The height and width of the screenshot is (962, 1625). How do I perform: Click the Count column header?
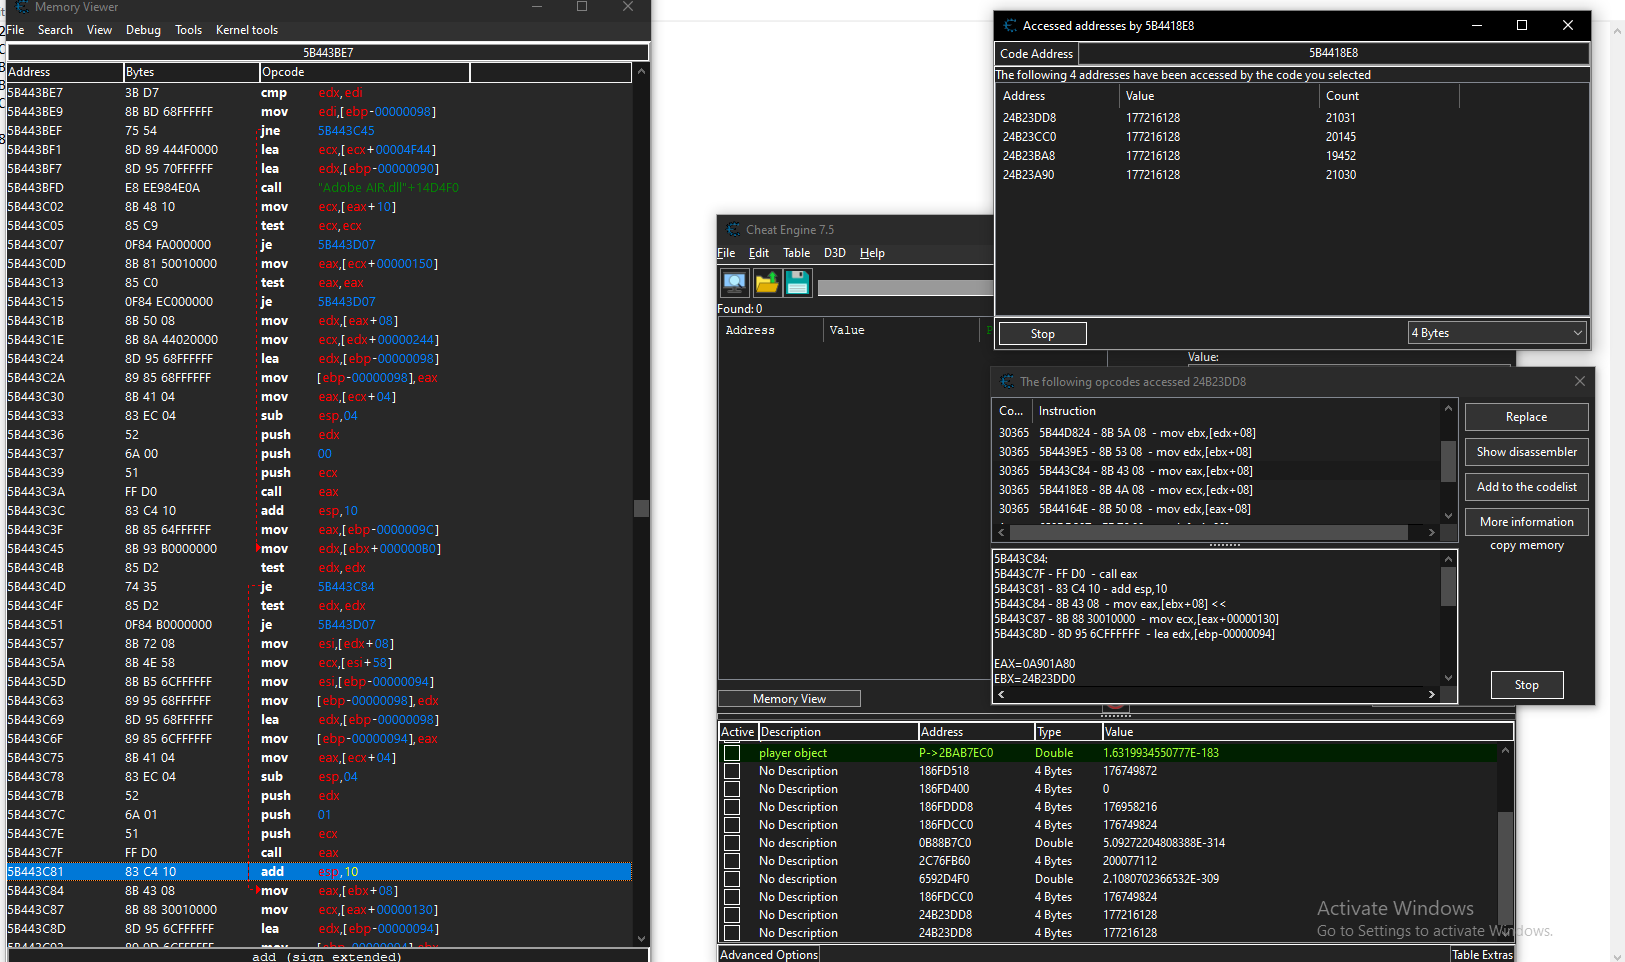click(1389, 96)
